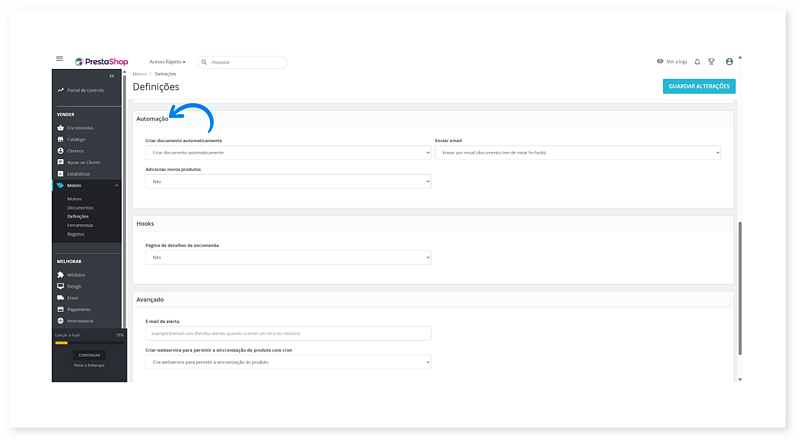The width and height of the screenshot is (800, 442).
Task: Click the Envio truck icon
Action: point(60,297)
